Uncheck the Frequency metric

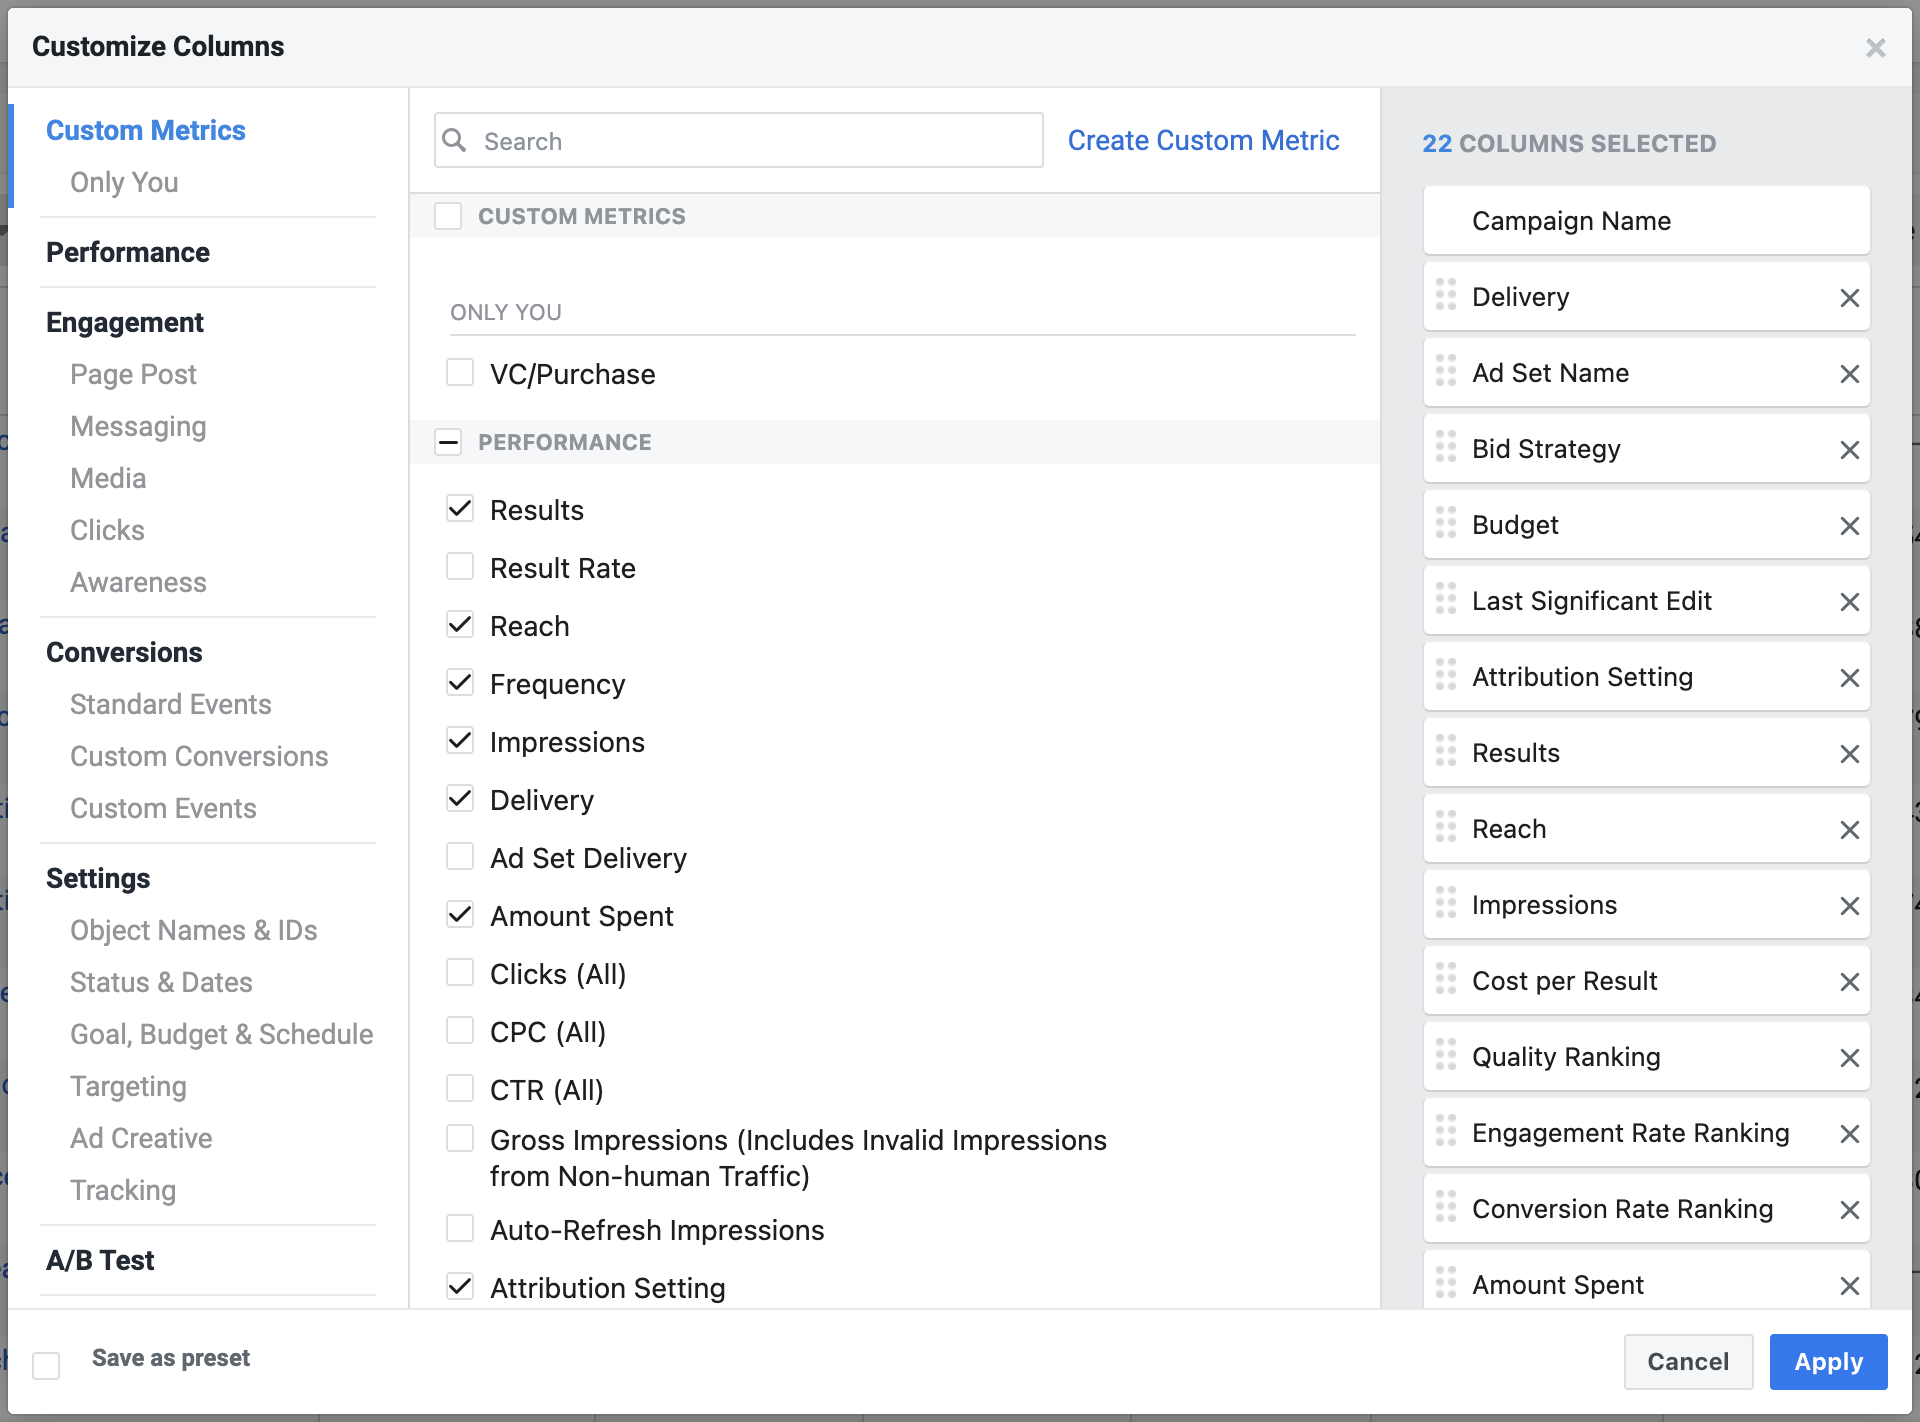460,682
